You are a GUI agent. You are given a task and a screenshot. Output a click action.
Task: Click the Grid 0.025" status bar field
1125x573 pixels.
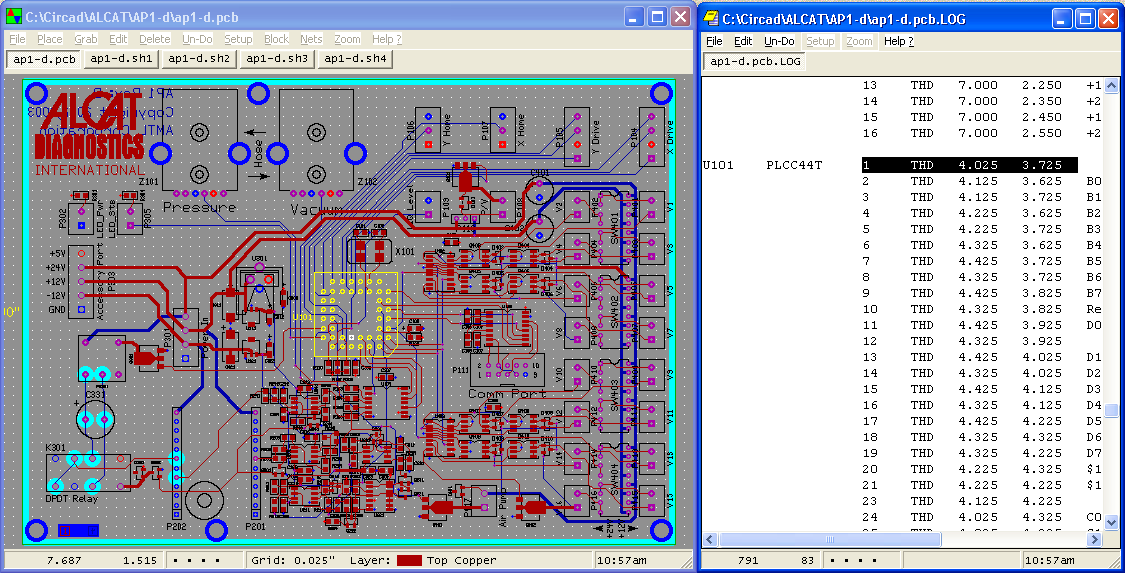(291, 561)
